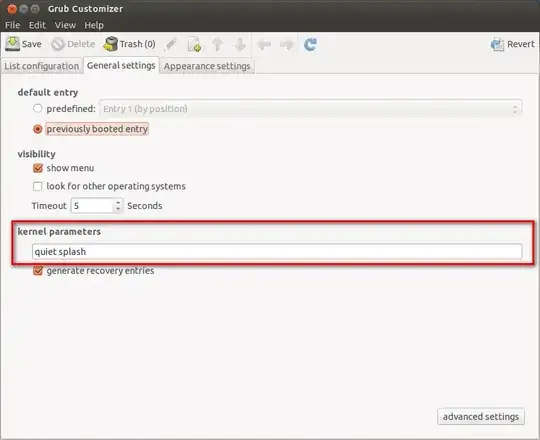Viewport: 540px width, 440px height.
Task: Click the advanced settings button
Action: (481, 417)
